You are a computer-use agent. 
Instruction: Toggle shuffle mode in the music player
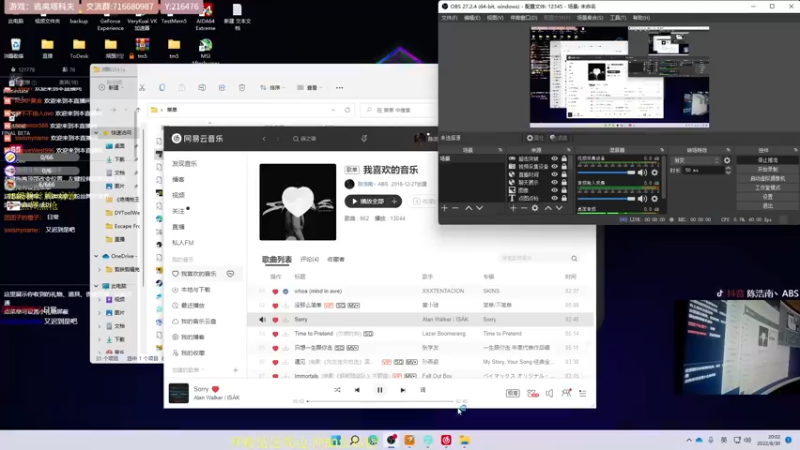click(x=337, y=390)
